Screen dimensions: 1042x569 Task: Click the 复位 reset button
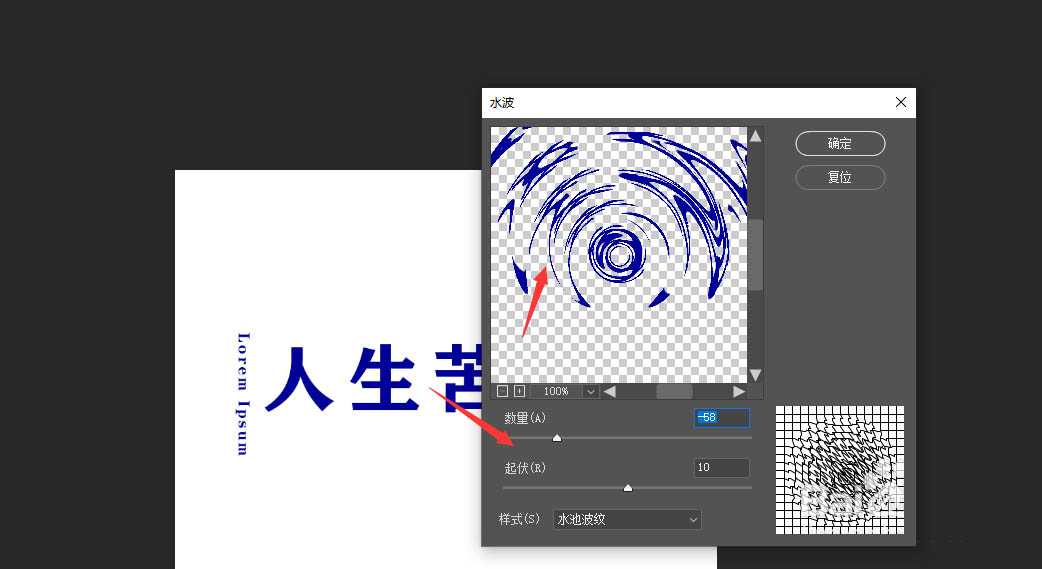point(840,177)
